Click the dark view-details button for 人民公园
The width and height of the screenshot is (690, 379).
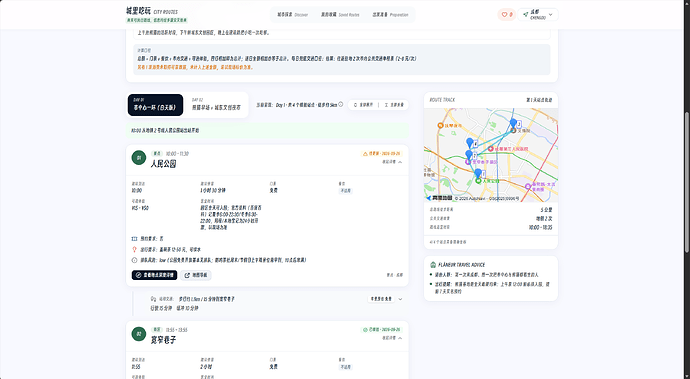pos(154,275)
